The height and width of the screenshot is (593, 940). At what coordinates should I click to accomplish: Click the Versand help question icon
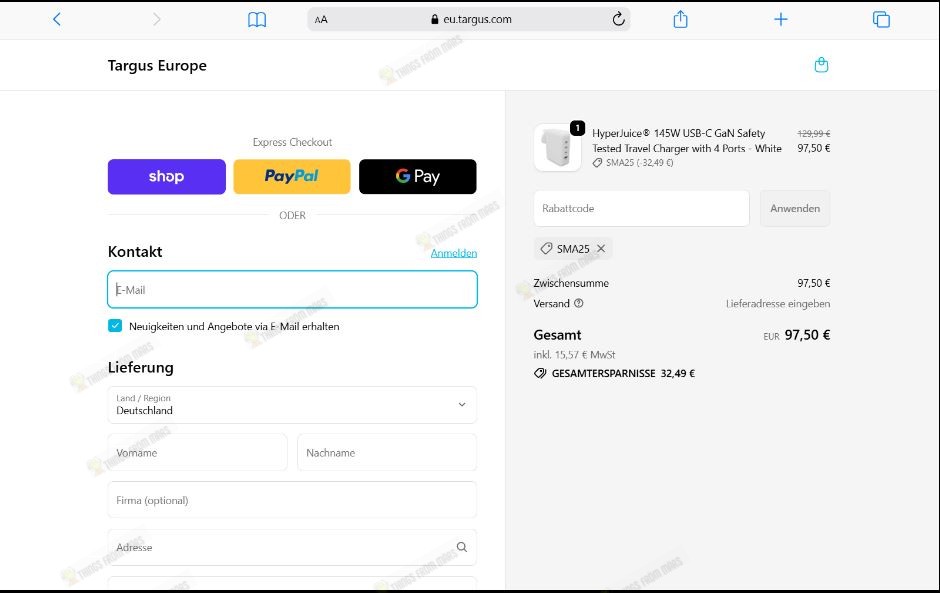(579, 303)
